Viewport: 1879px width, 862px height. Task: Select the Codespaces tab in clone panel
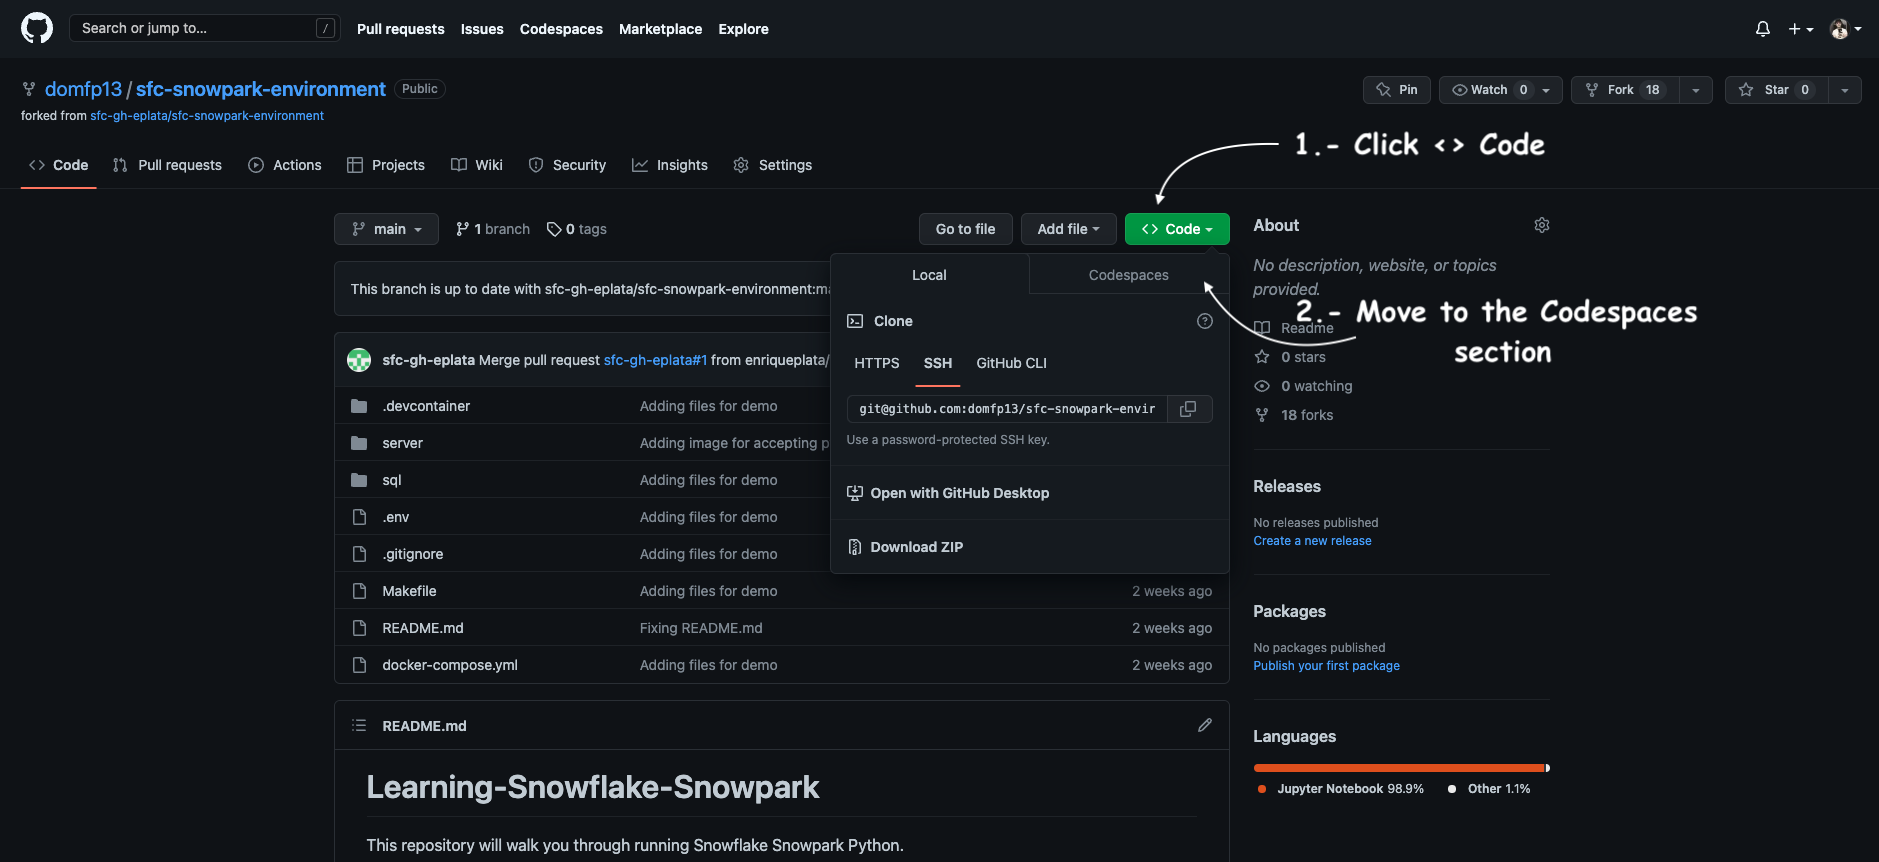1128,275
